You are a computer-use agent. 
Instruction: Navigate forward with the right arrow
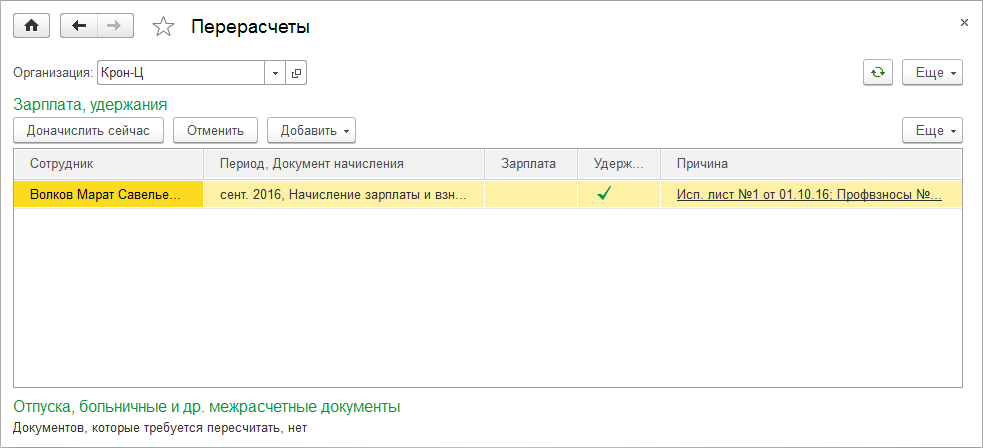tap(115, 26)
